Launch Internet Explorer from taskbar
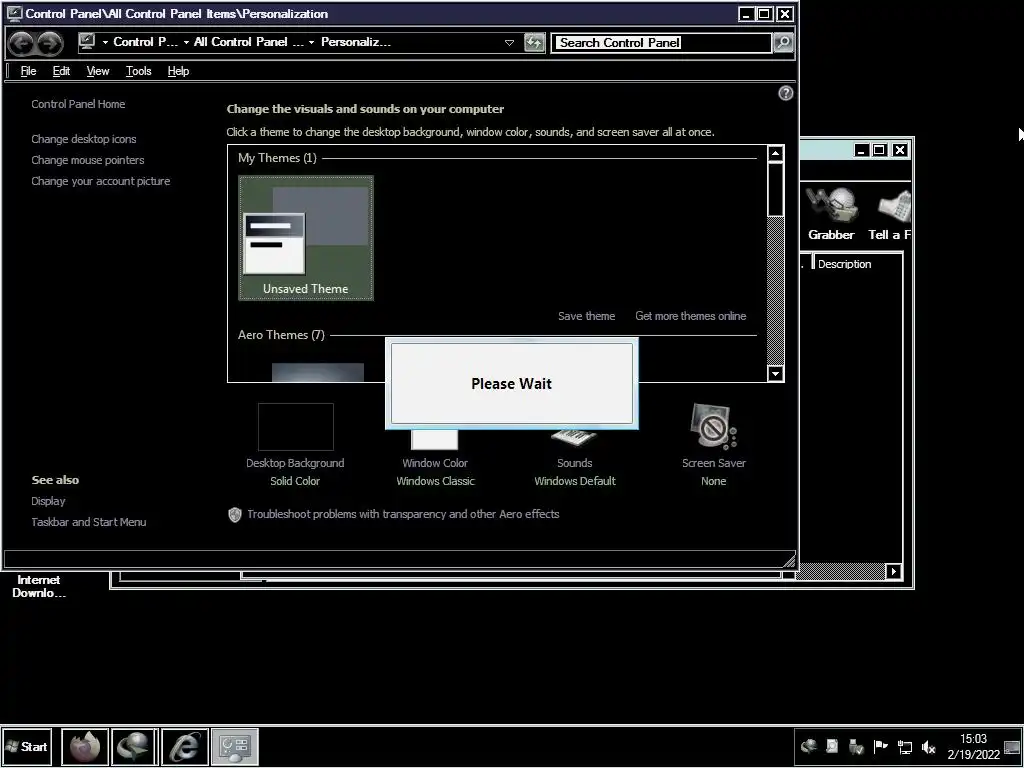The width and height of the screenshot is (1024, 768). pyautogui.click(x=185, y=746)
